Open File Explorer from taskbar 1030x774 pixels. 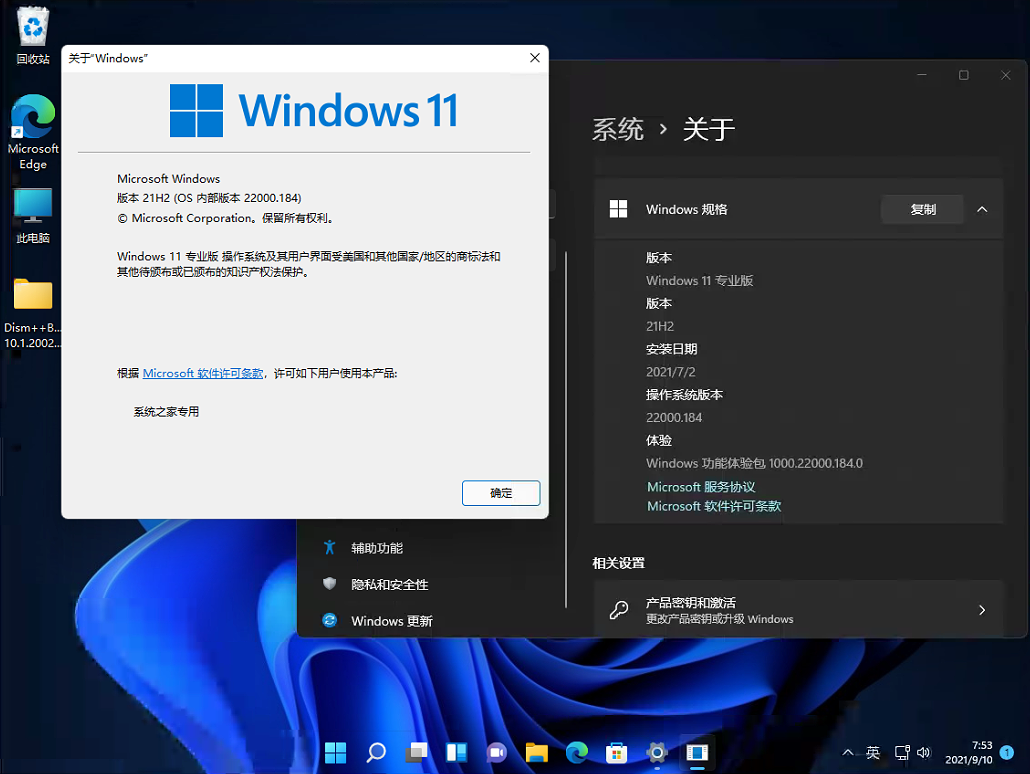coord(537,752)
